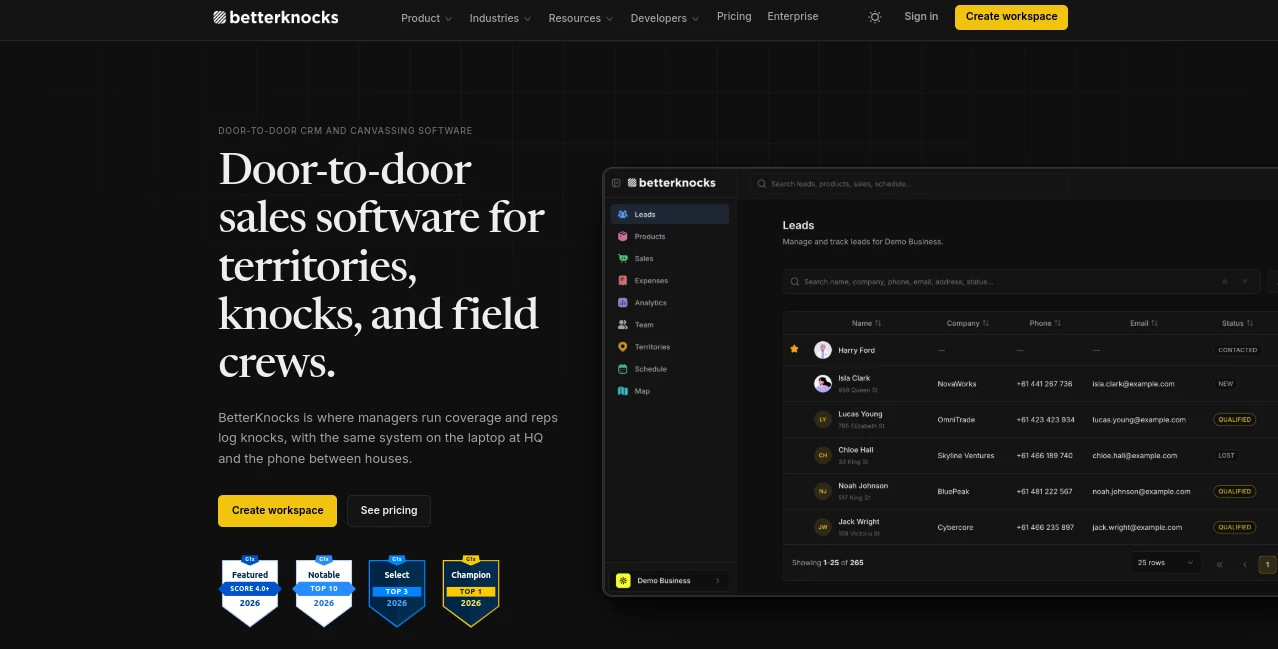
Task: Click the Notable Top 10 badge
Action: pyautogui.click(x=324, y=591)
